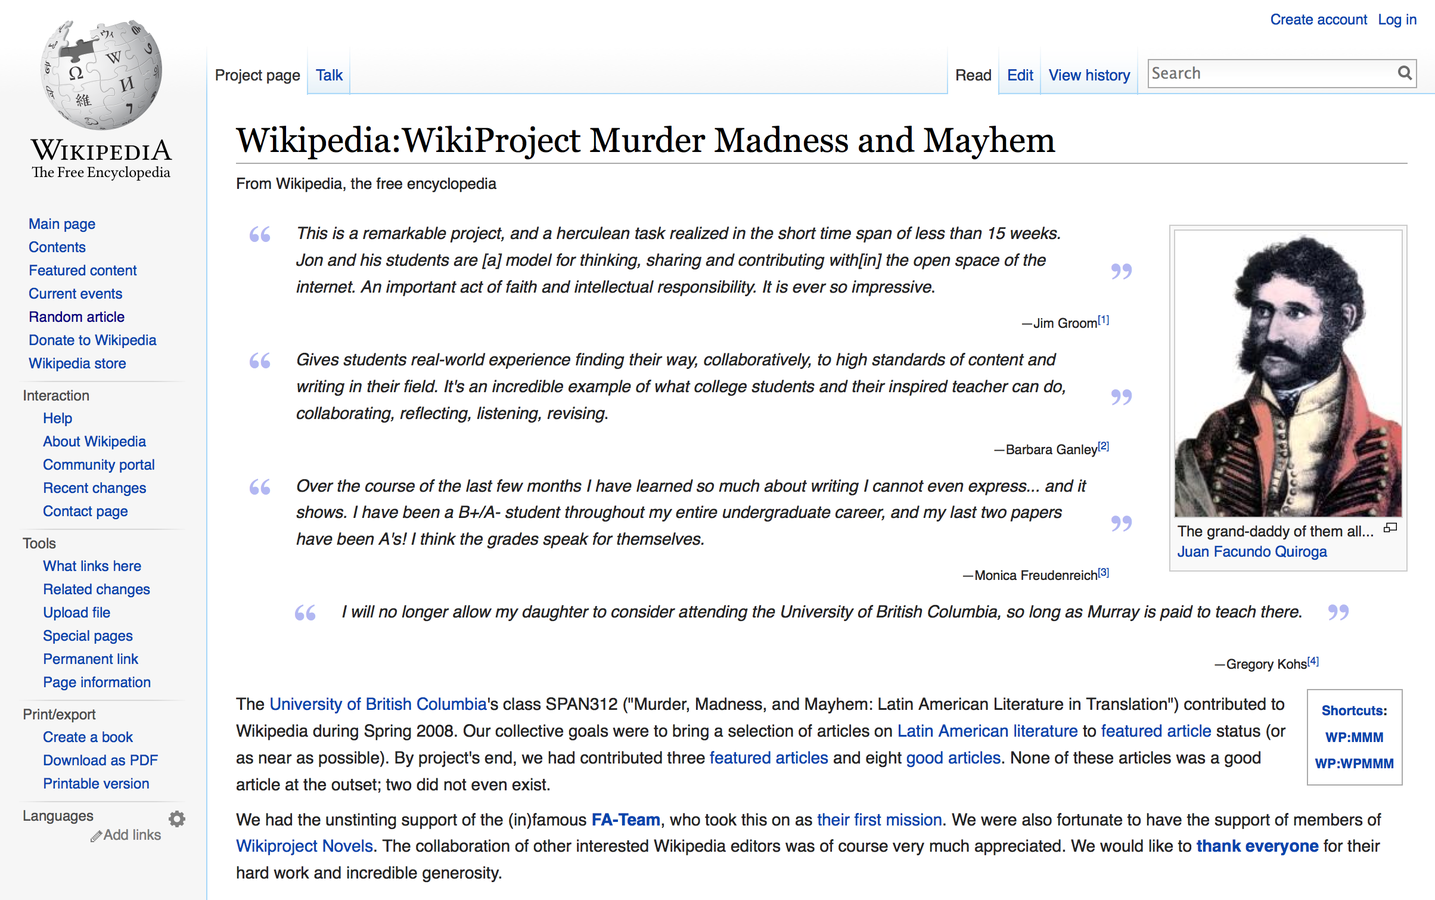Visit the Community portal link
Image resolution: width=1435 pixels, height=900 pixels.
(x=99, y=464)
